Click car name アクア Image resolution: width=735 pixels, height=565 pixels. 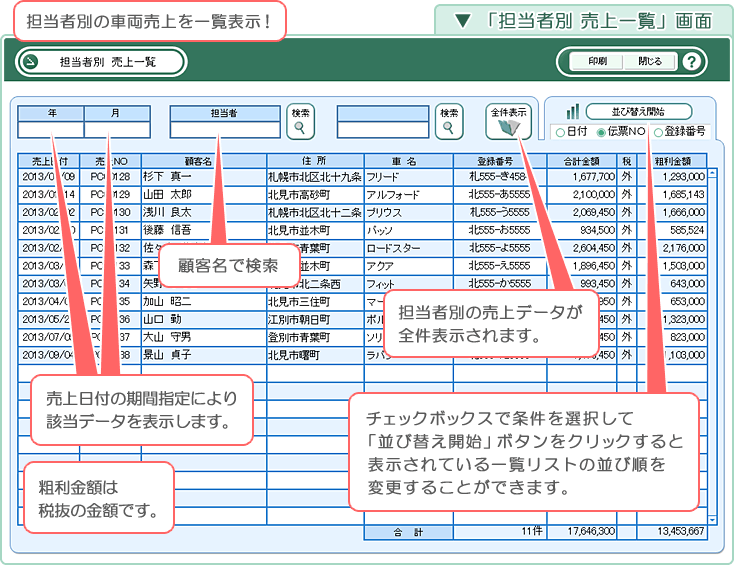point(380,266)
